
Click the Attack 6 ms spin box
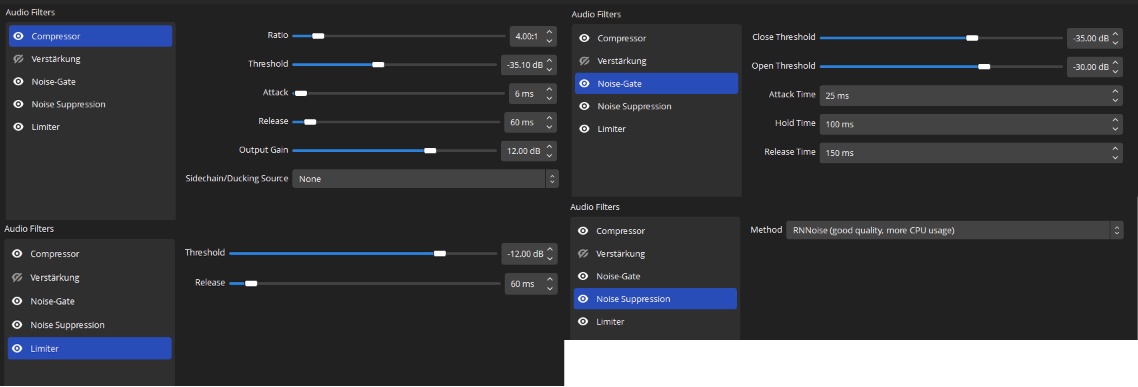click(533, 93)
